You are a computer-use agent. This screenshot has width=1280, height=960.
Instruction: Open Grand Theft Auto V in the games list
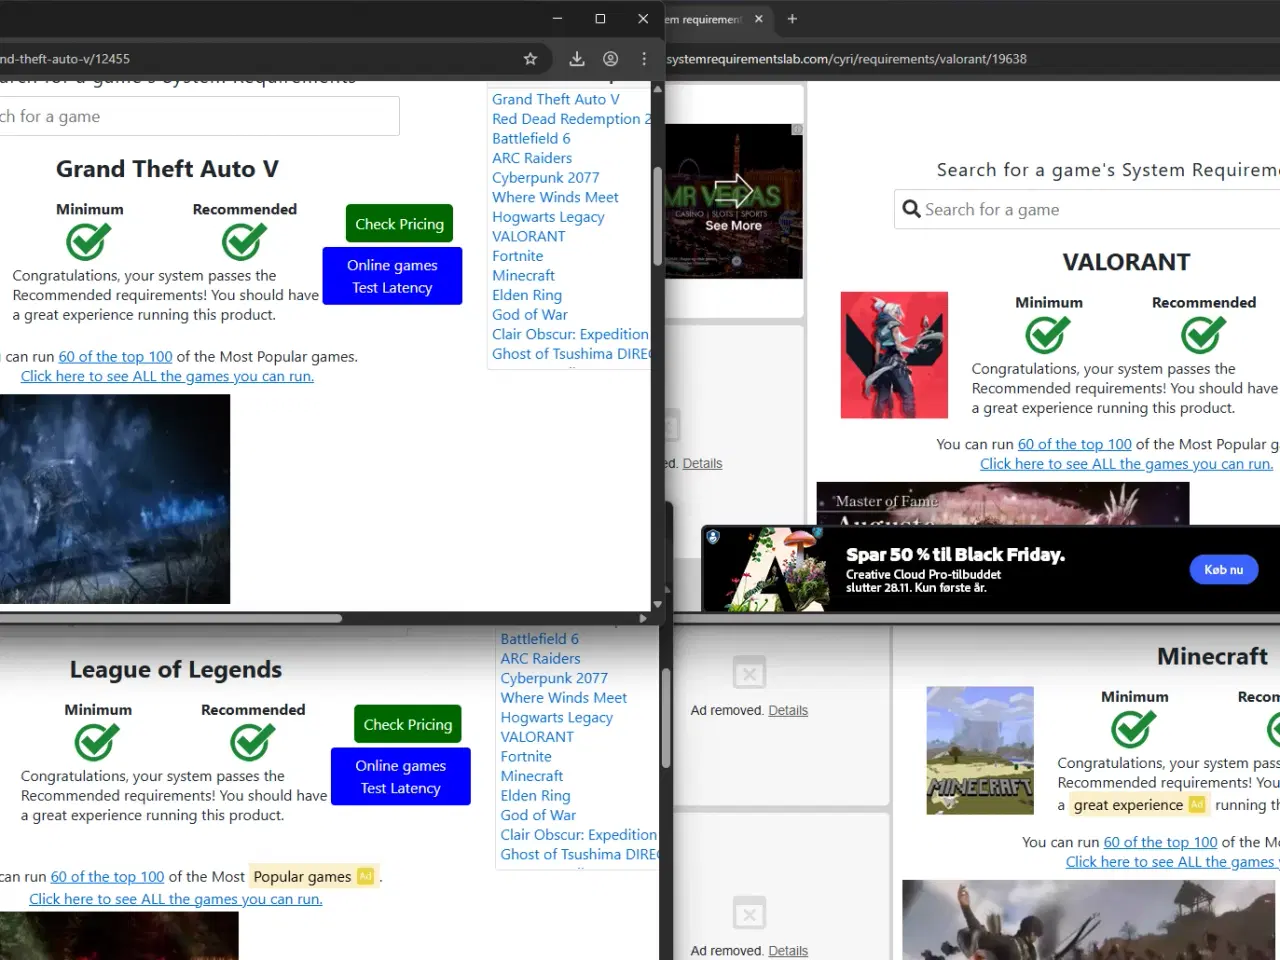click(x=555, y=99)
